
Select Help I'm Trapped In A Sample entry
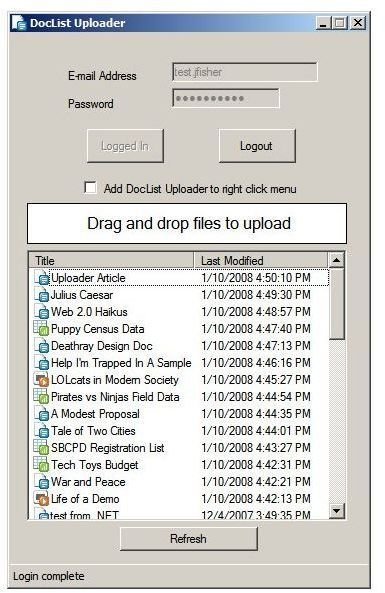[121, 363]
